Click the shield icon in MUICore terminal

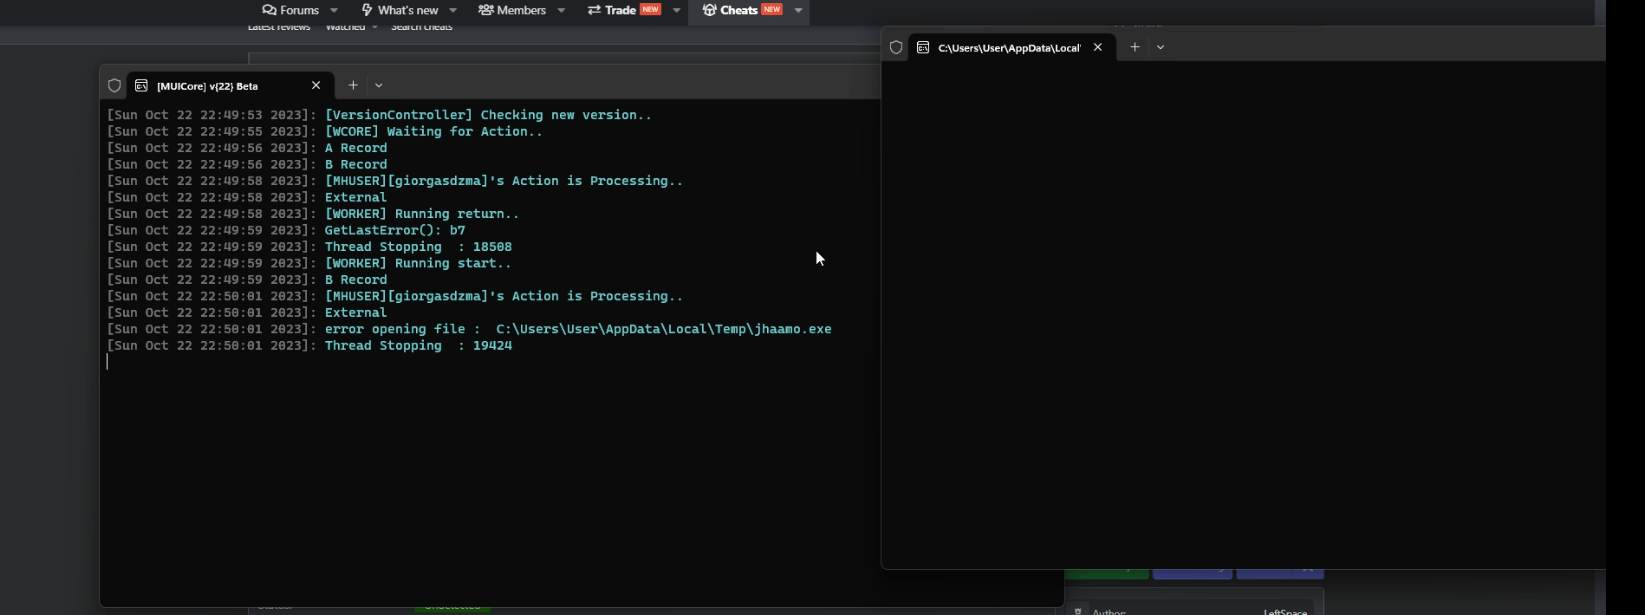pos(114,86)
